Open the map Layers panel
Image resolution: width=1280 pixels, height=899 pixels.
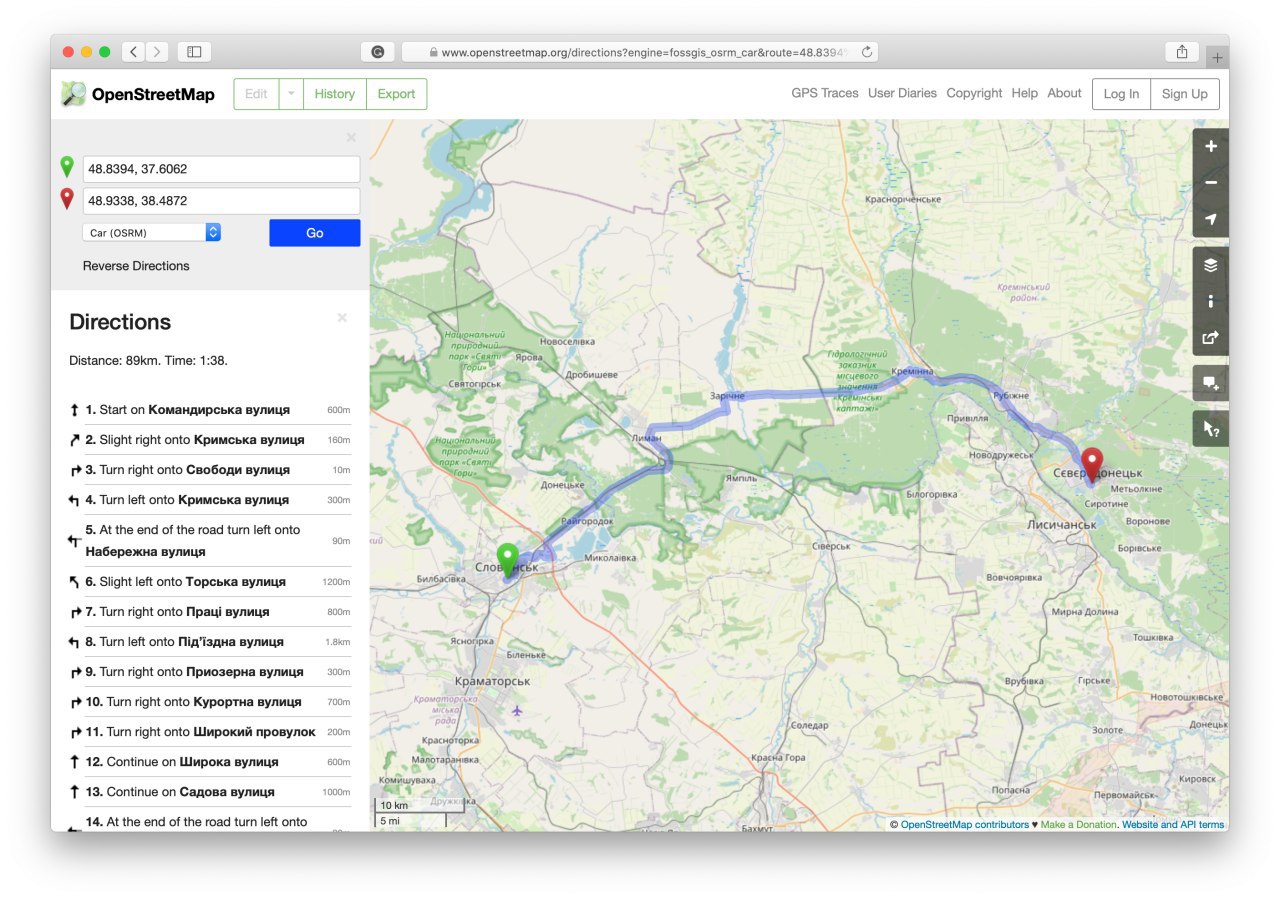click(1211, 265)
